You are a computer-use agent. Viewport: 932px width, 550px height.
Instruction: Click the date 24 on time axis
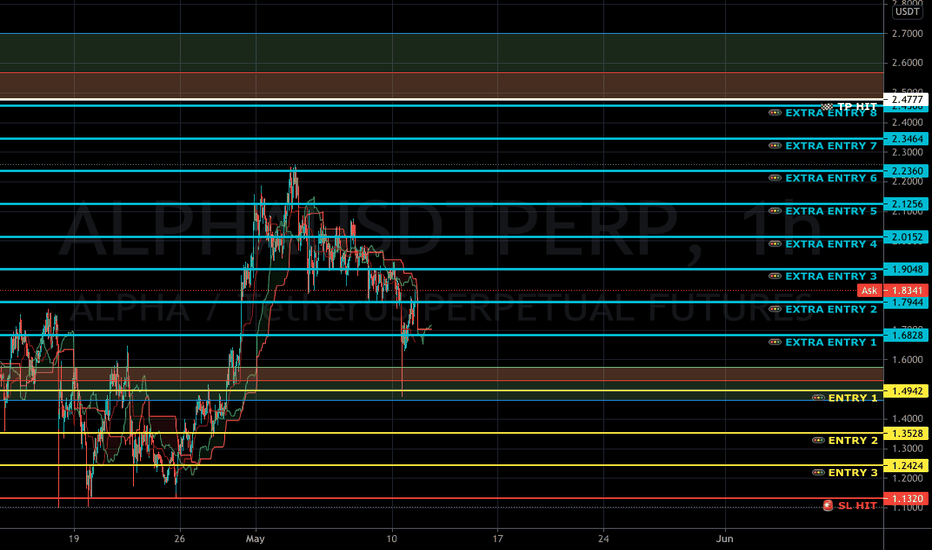click(603, 539)
